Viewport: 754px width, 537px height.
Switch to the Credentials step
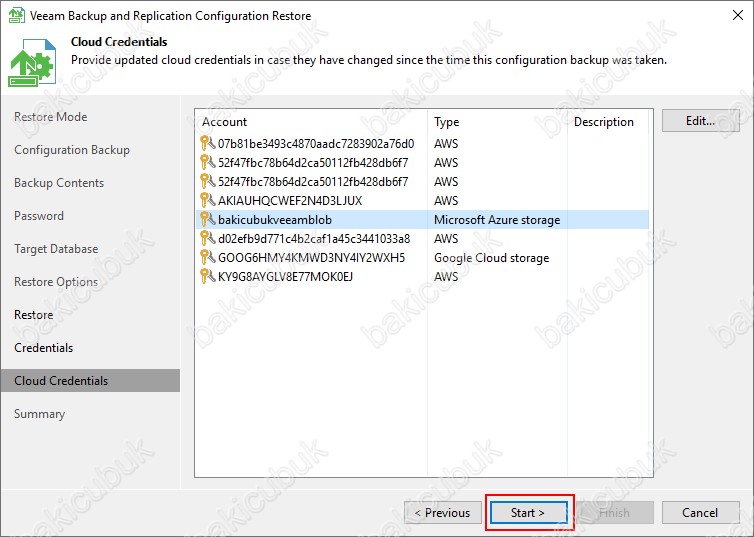point(43,348)
